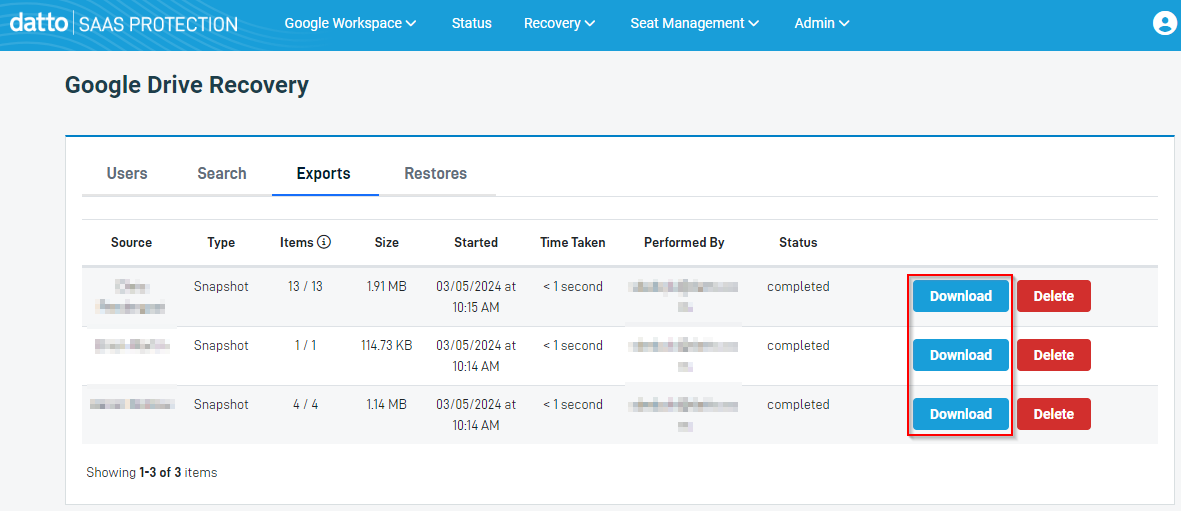Click the 114.73 KB size cell
The width and height of the screenshot is (1181, 511).
click(x=386, y=345)
